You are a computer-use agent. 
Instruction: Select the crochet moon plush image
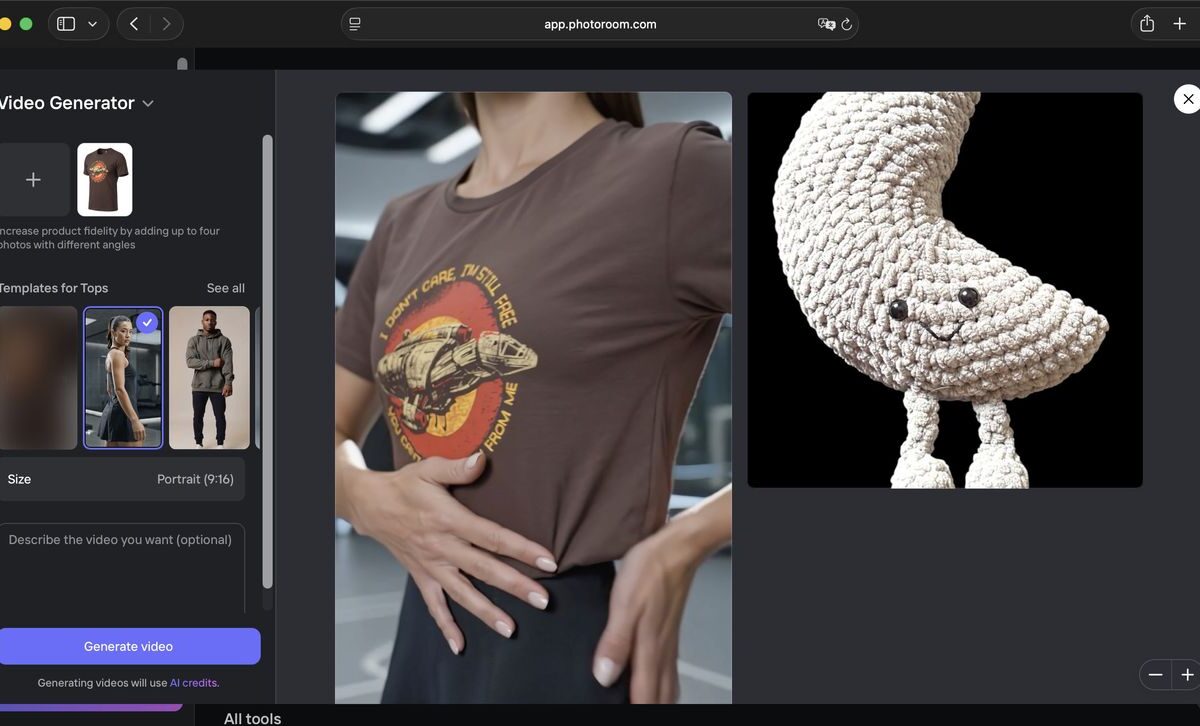click(945, 290)
